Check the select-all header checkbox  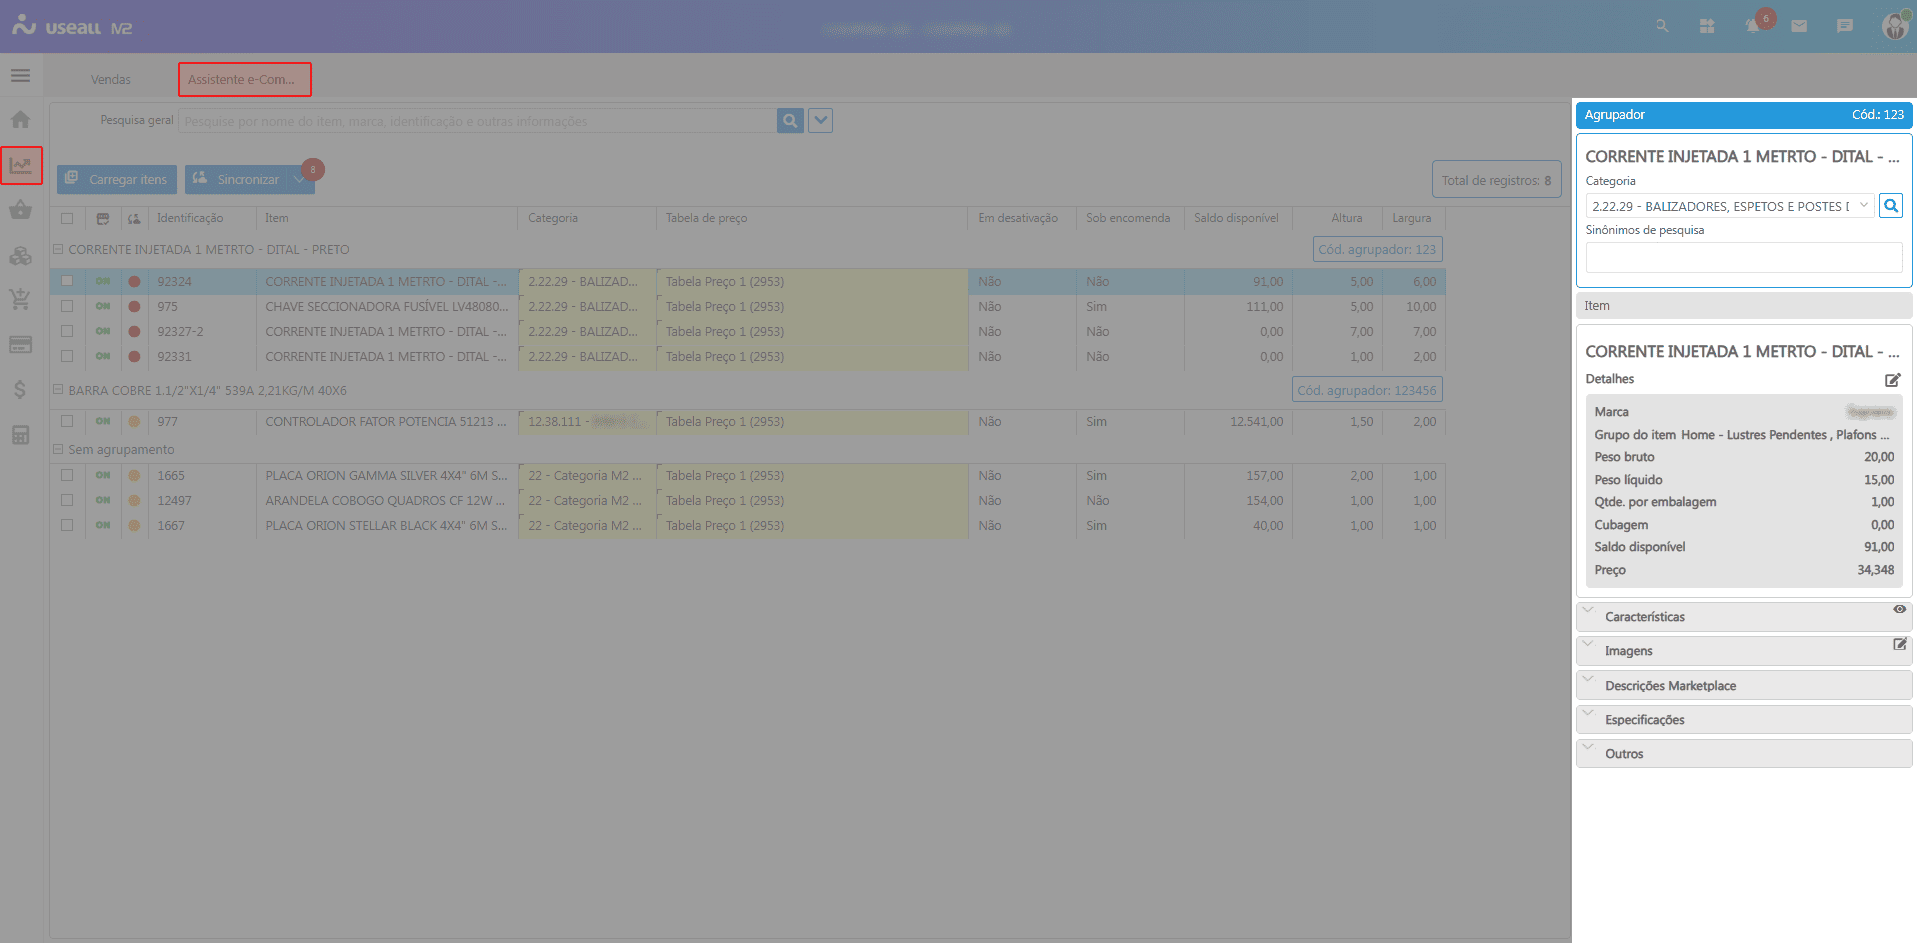click(x=67, y=218)
